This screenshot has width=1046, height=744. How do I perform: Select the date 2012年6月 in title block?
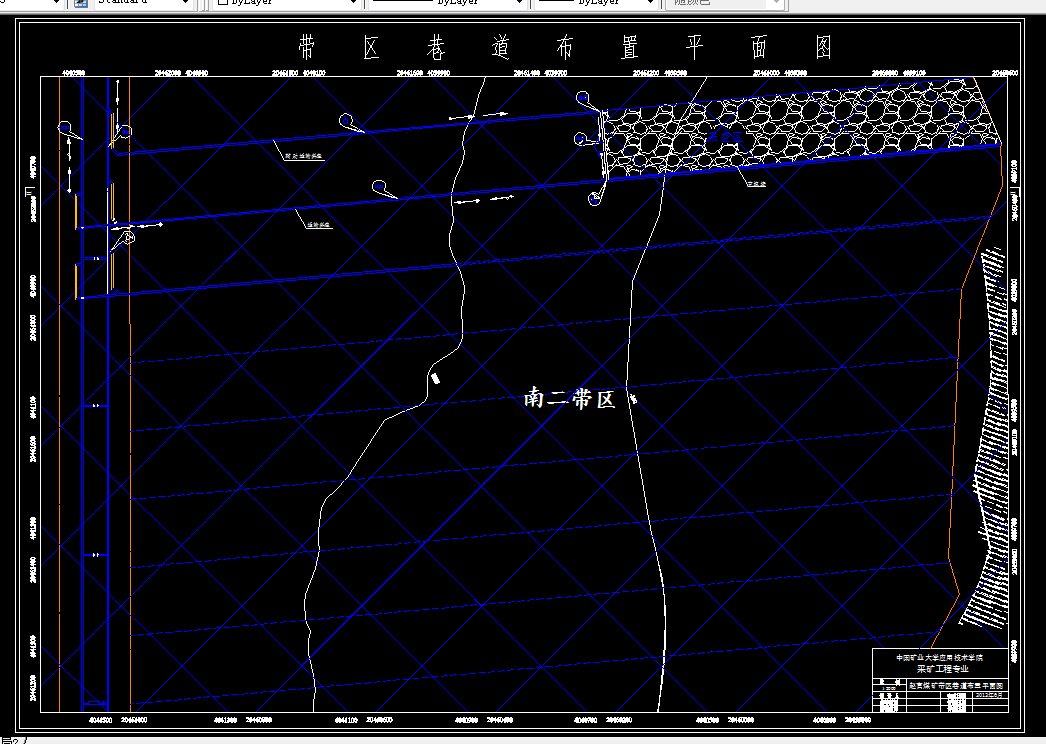pyautogui.click(x=989, y=695)
